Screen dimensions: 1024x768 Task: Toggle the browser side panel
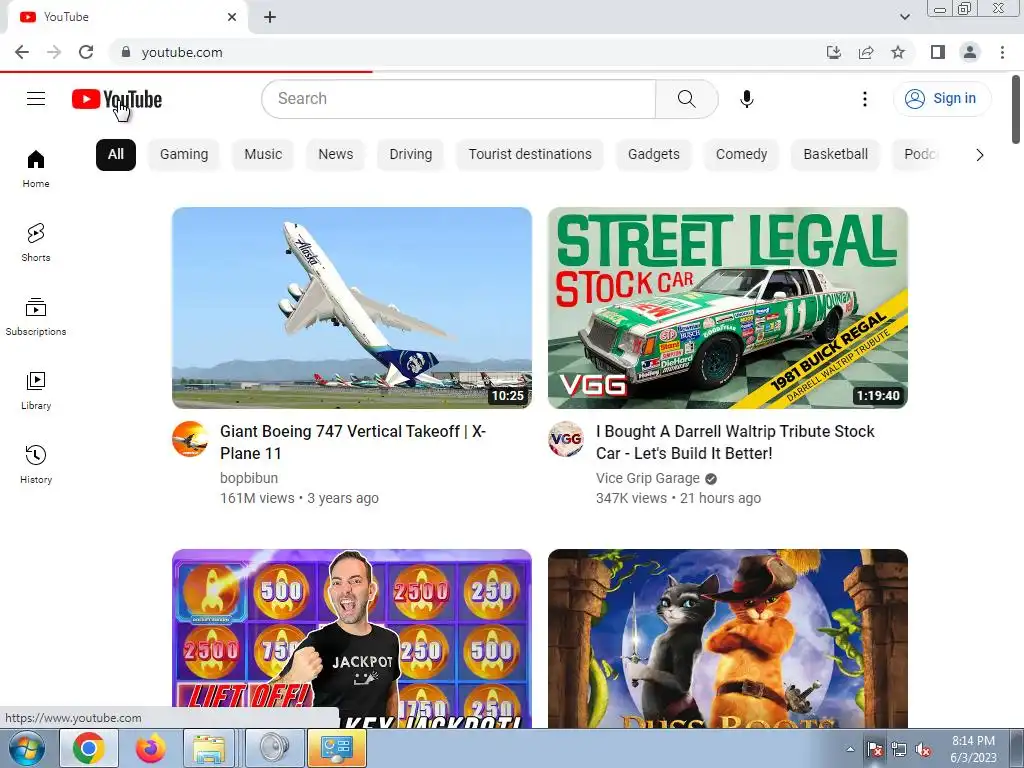938,52
